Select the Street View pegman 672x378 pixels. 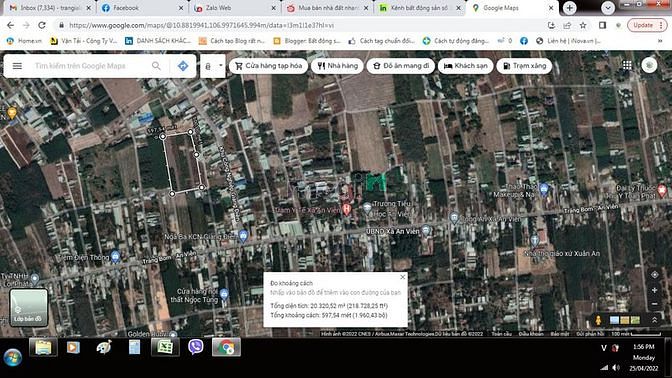point(598,320)
